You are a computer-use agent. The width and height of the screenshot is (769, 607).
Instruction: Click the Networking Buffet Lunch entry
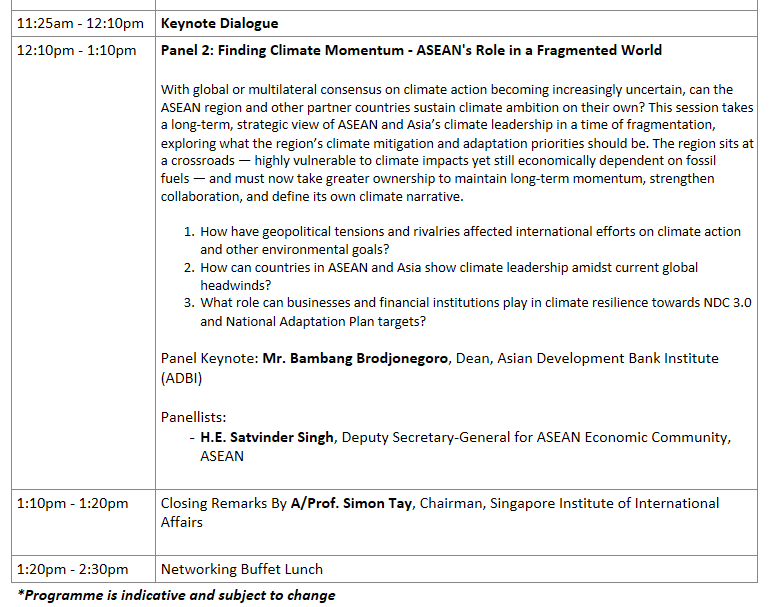(x=241, y=569)
